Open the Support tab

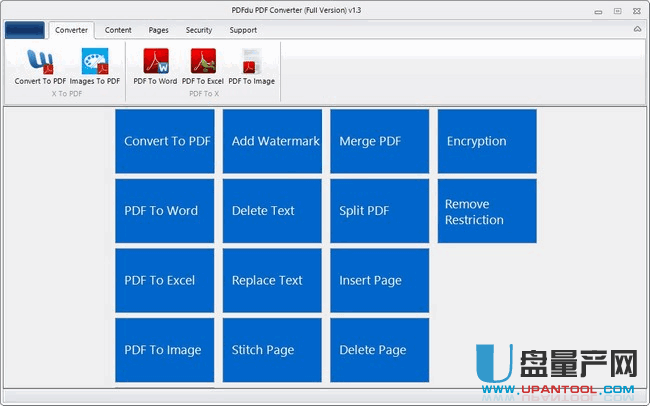point(243,31)
